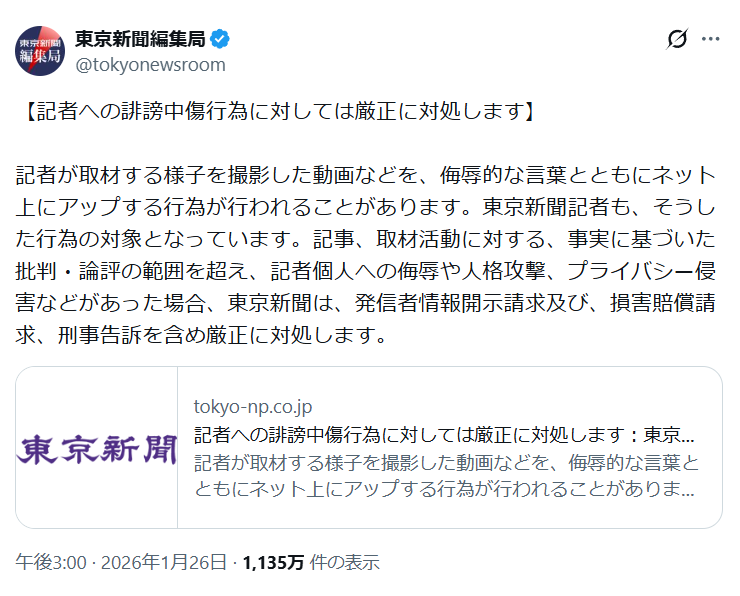Click the body line starting 記者が取材する様子
This screenshot has height=596, width=740.
367,176
